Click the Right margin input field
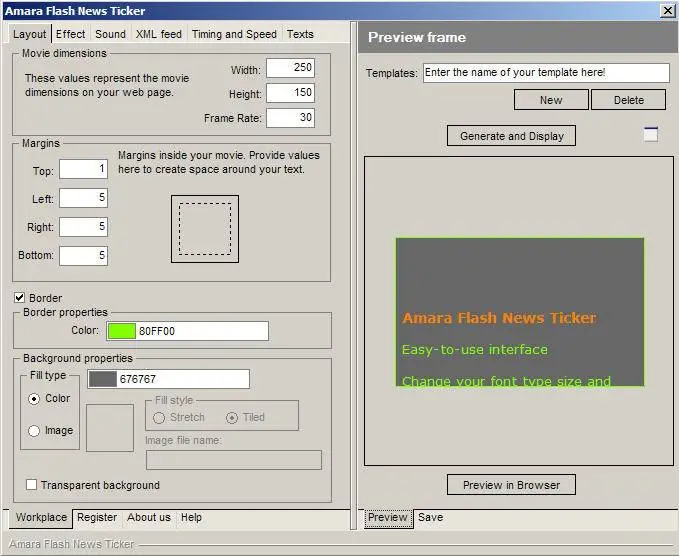The width and height of the screenshot is (679, 556). click(x=83, y=227)
